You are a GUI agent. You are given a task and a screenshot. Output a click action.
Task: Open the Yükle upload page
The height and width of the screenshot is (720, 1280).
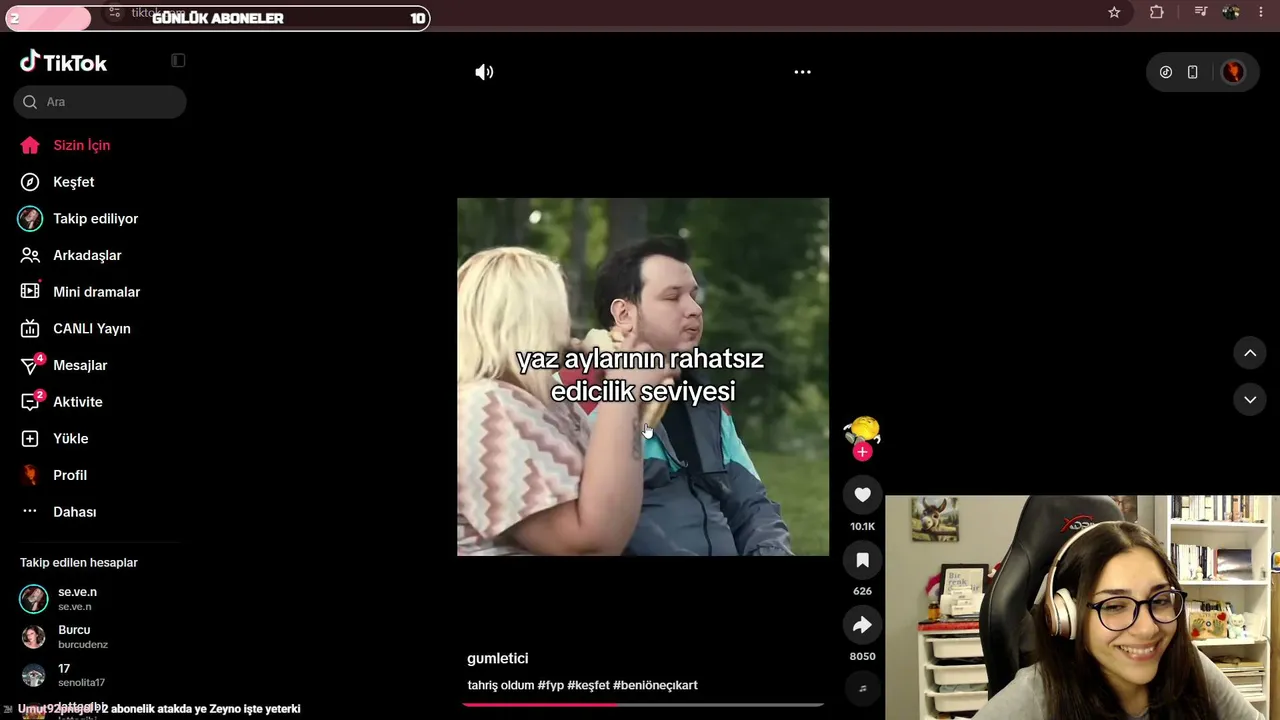click(70, 439)
